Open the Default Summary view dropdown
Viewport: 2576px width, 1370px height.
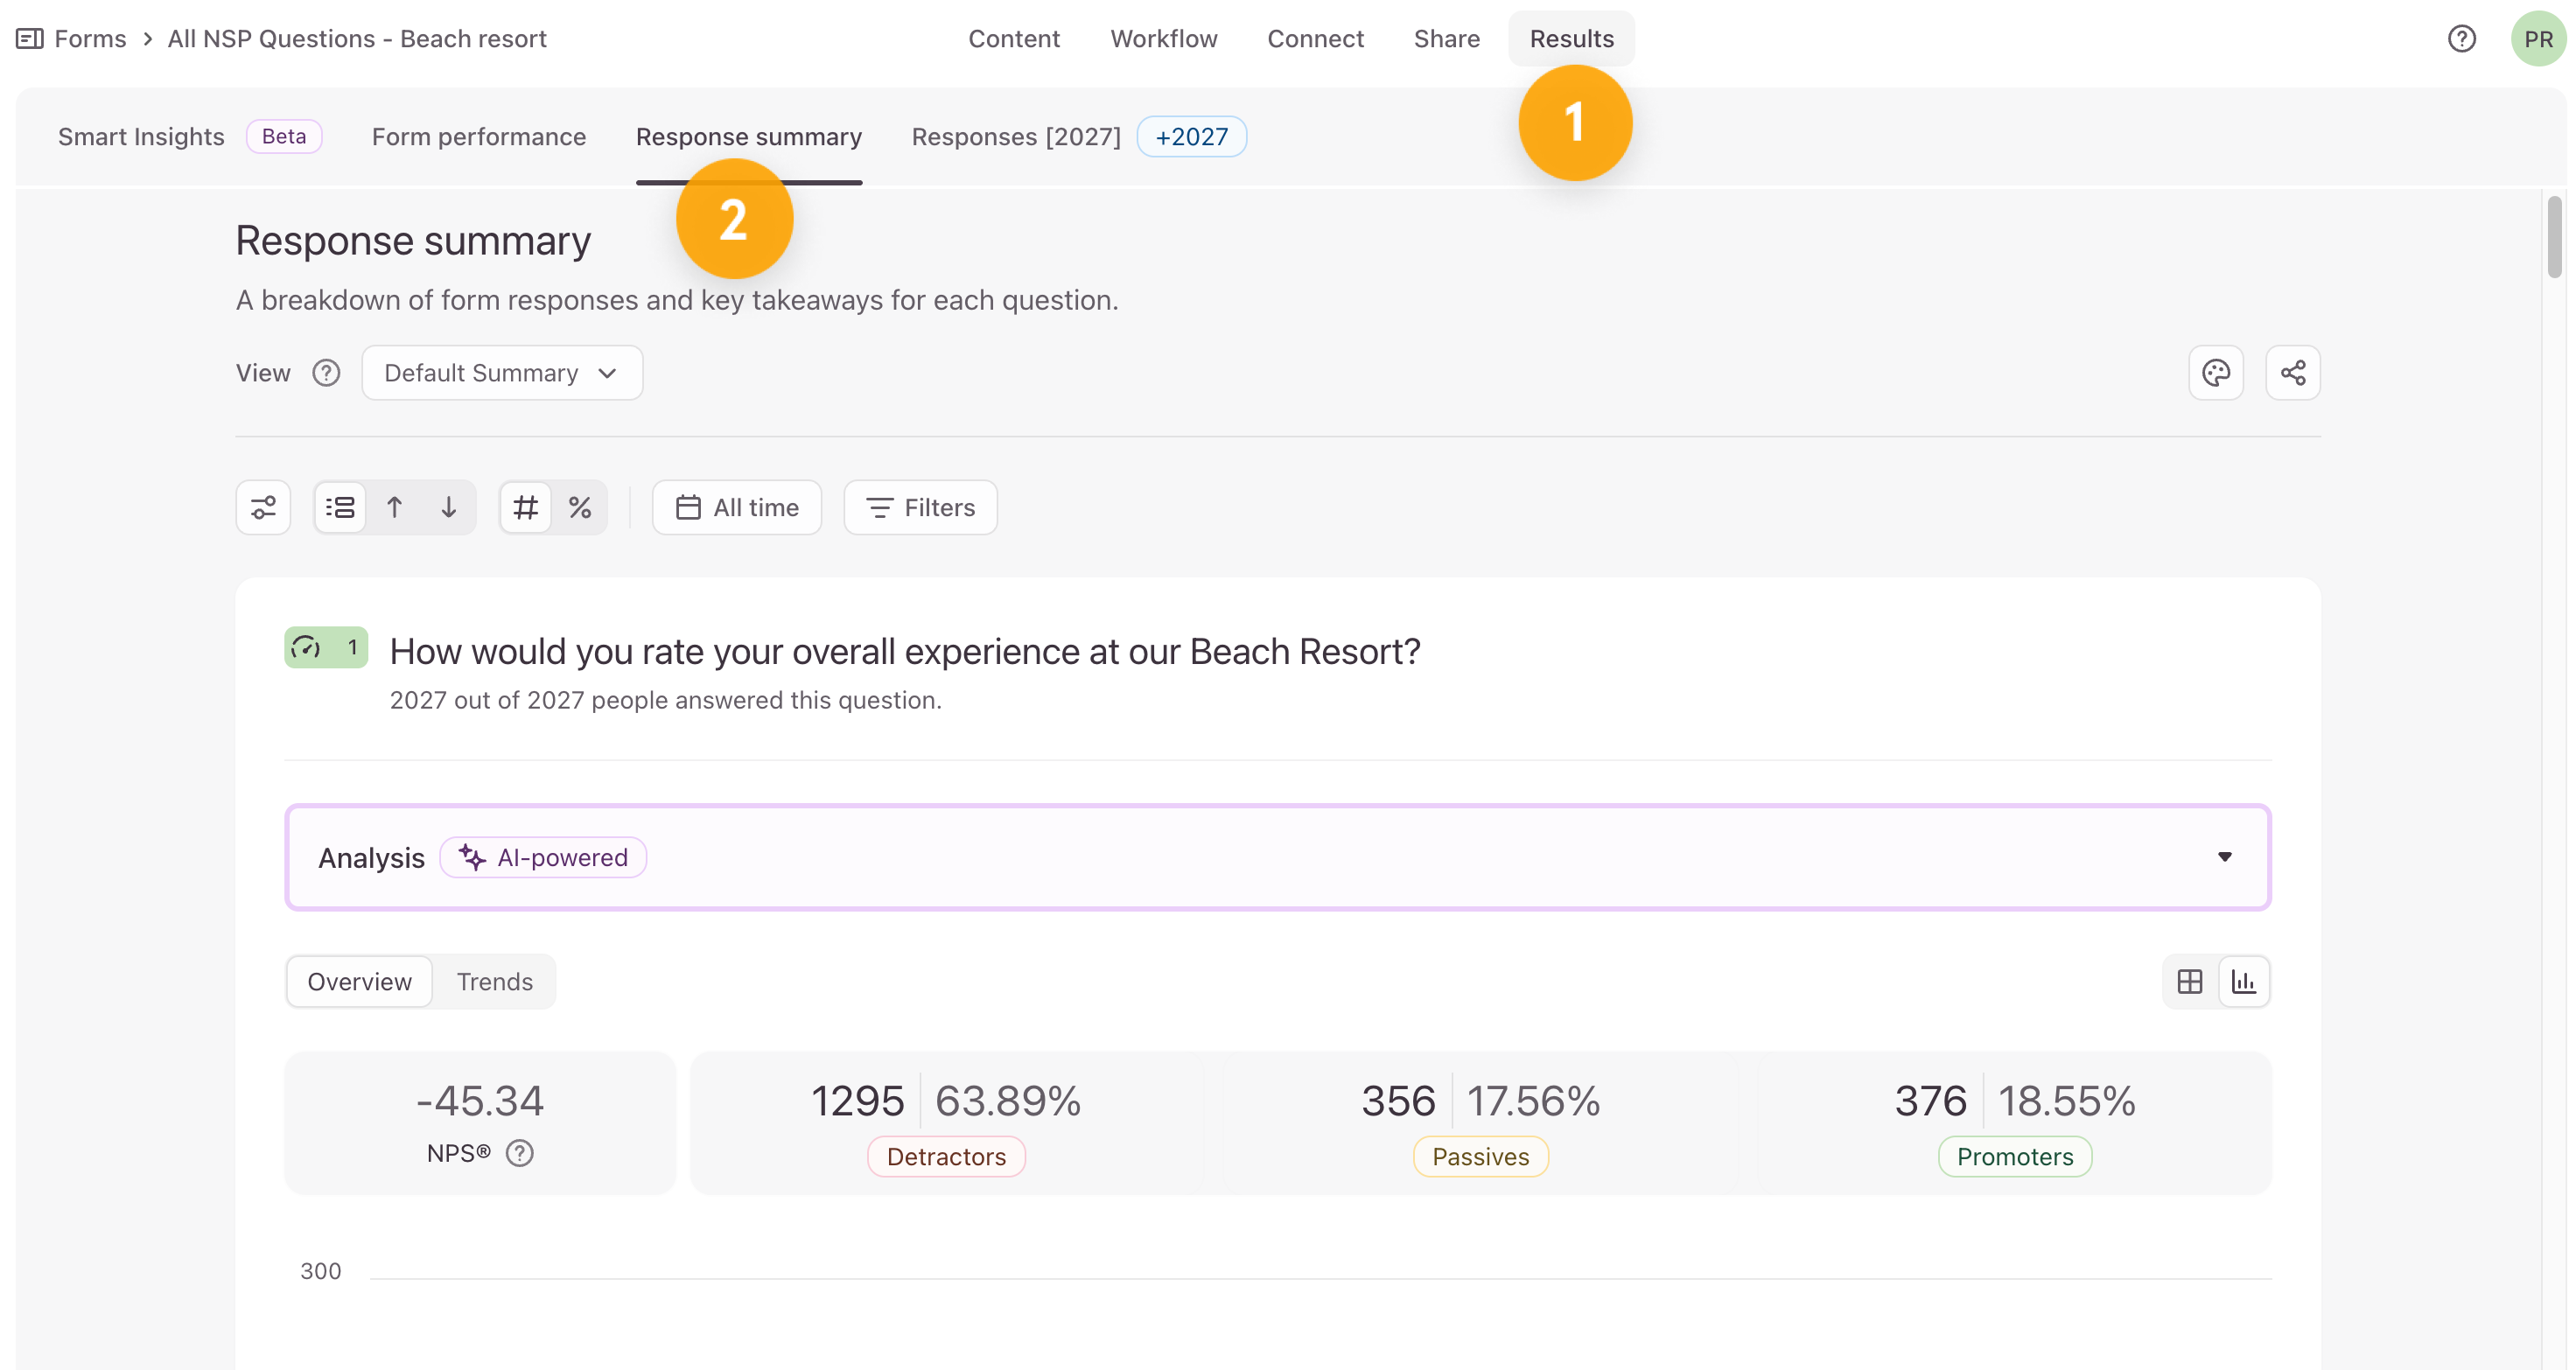(x=502, y=373)
